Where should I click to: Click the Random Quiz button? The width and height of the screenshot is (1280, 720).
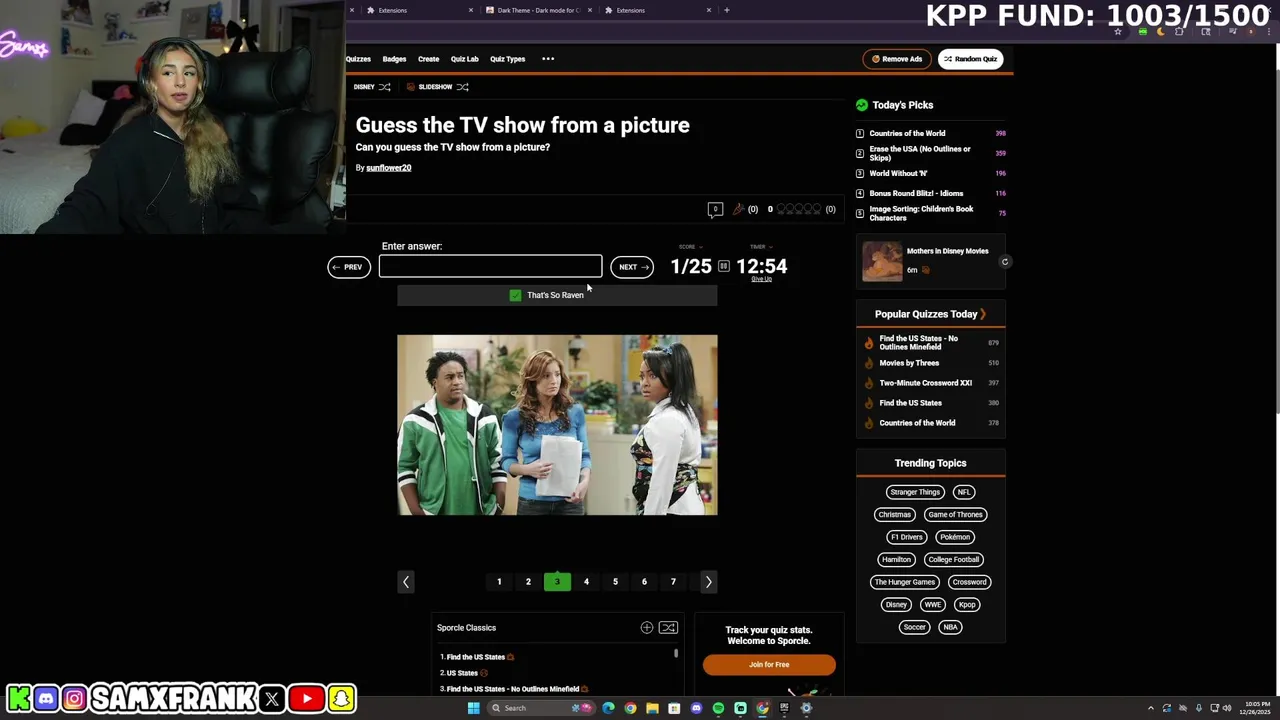click(x=970, y=59)
